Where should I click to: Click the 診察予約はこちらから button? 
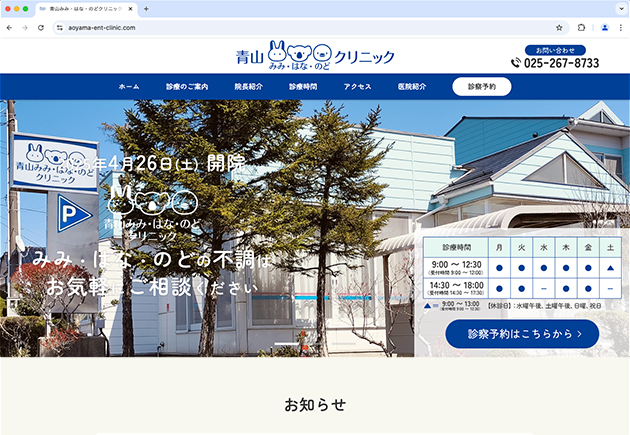coord(521,333)
